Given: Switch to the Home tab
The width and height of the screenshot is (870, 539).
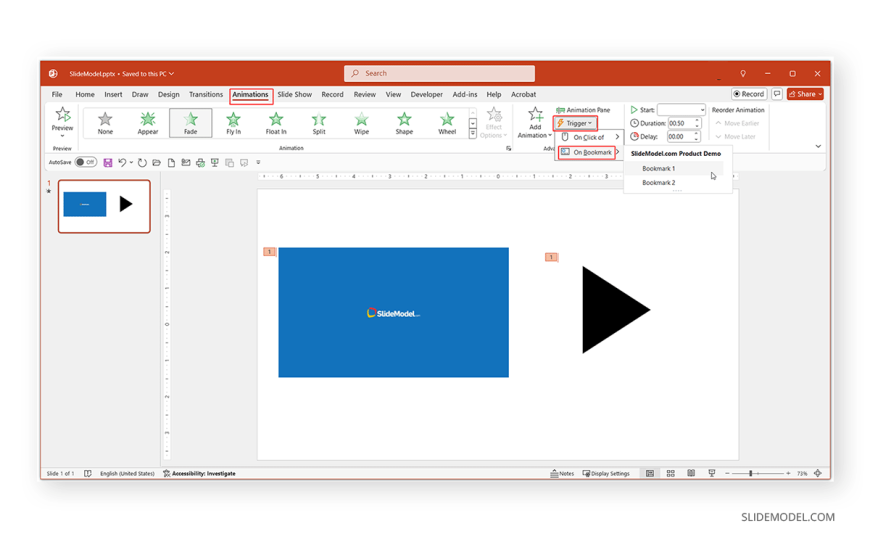Looking at the screenshot, I should 85,94.
